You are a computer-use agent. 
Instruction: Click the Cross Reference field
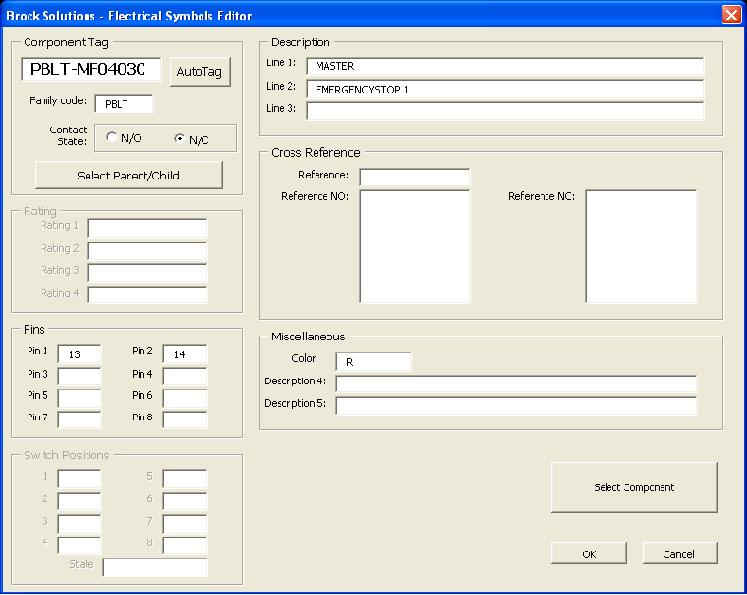pos(414,177)
